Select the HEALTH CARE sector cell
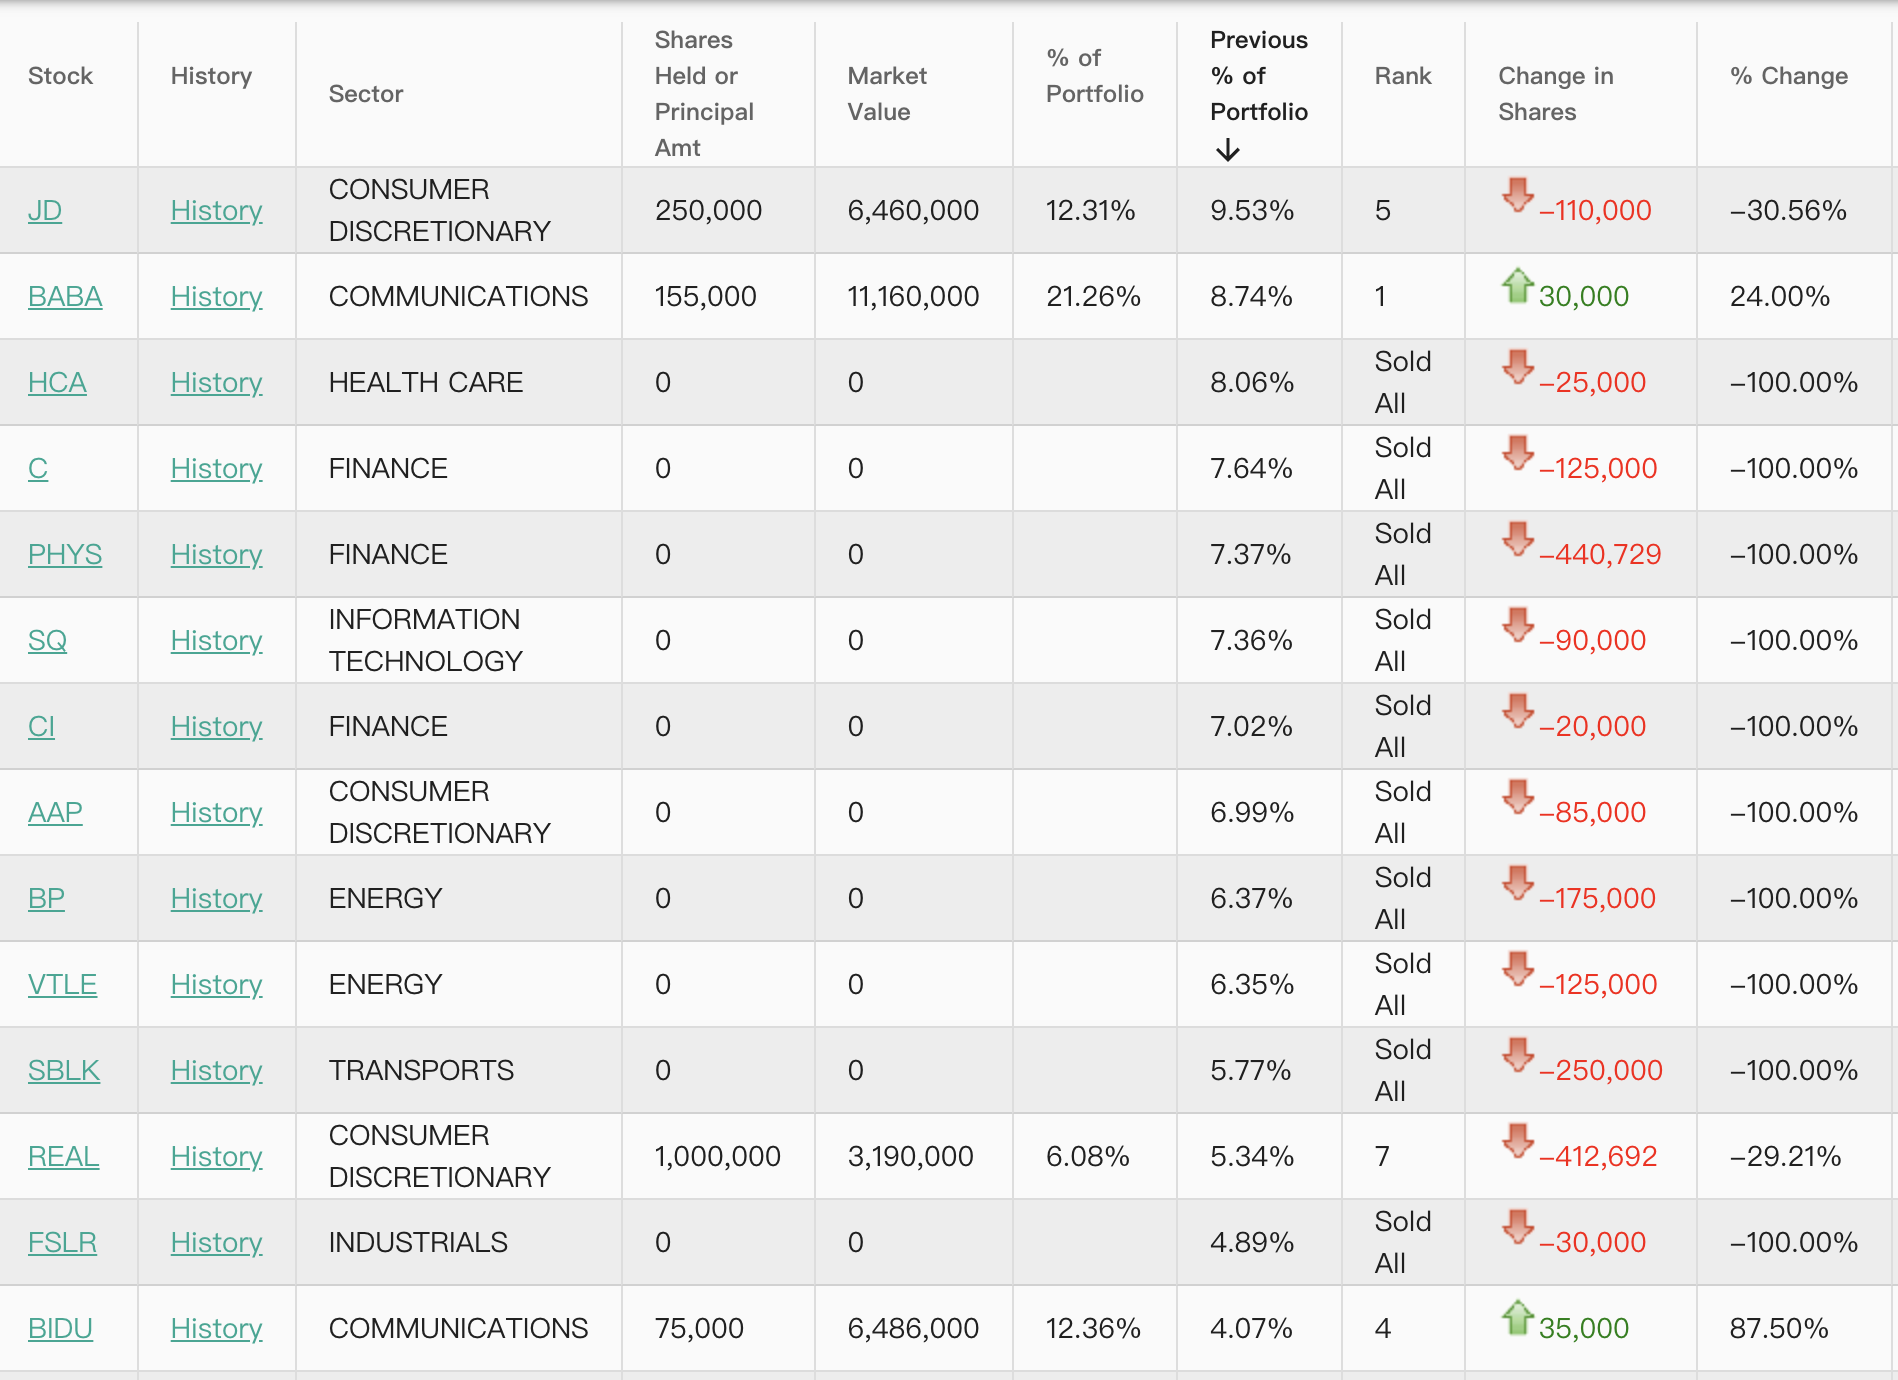Viewport: 1898px width, 1380px height. 426,382
